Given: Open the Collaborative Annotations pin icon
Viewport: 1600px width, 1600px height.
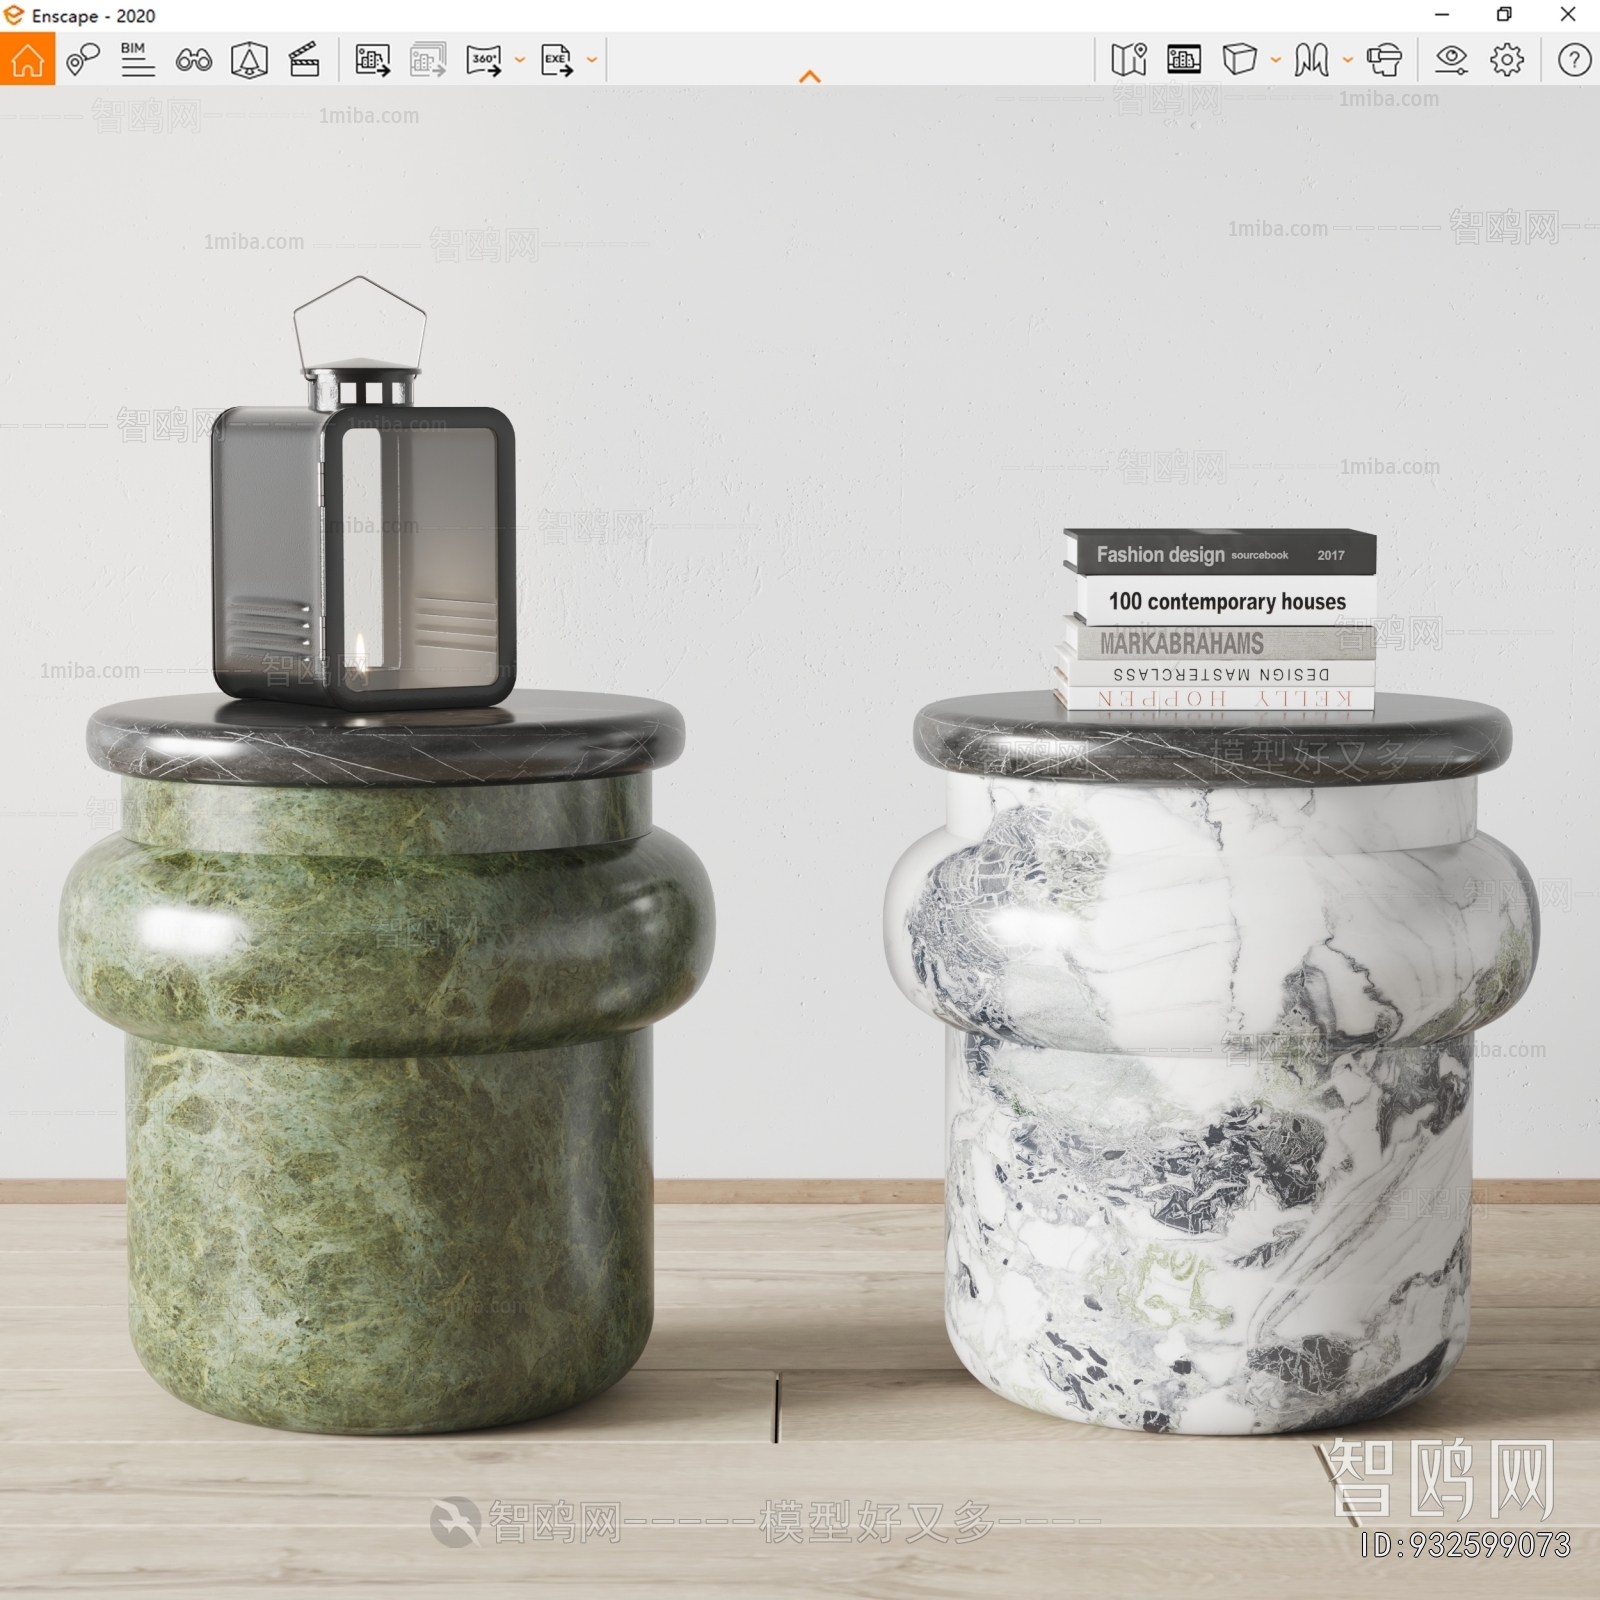Looking at the screenshot, I should pyautogui.click(x=83, y=60).
